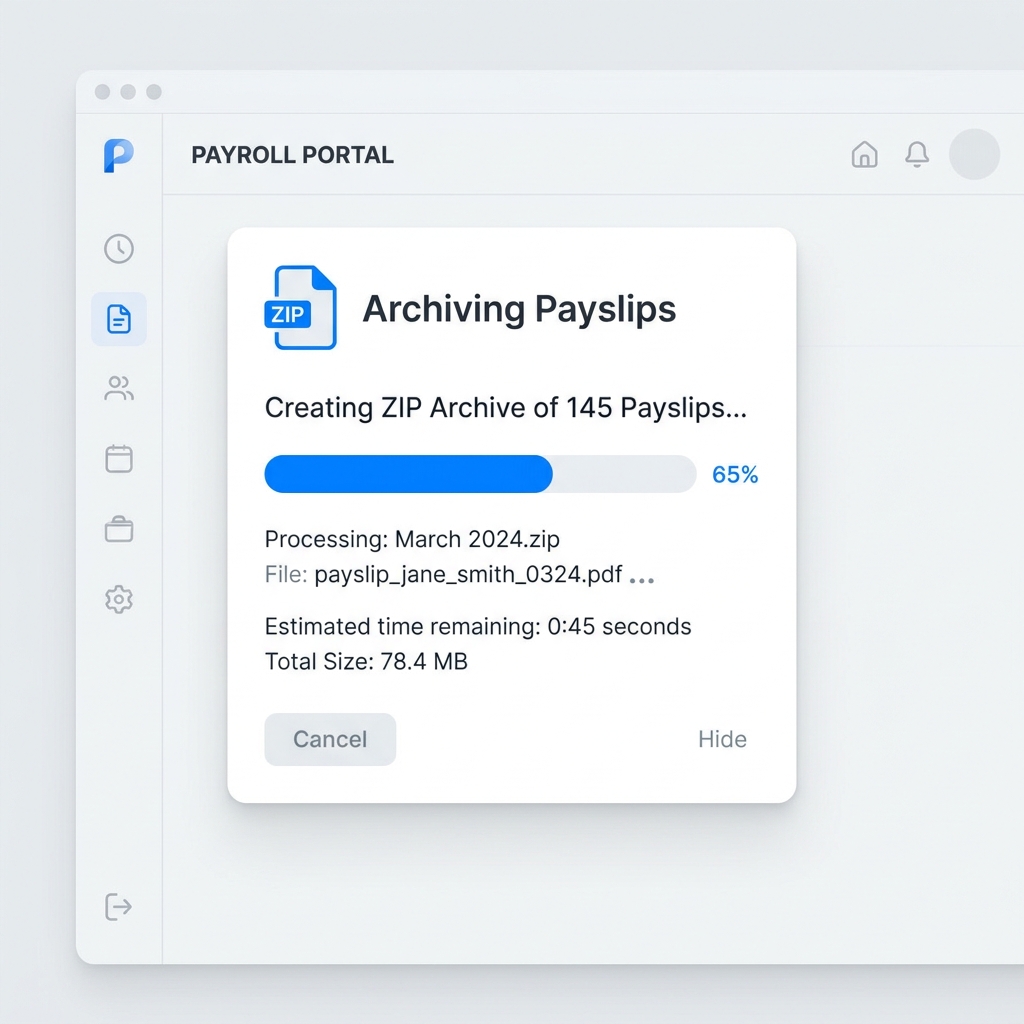Select the documents sidebar icon
Viewport: 1024px width, 1024px height.
pos(119,319)
